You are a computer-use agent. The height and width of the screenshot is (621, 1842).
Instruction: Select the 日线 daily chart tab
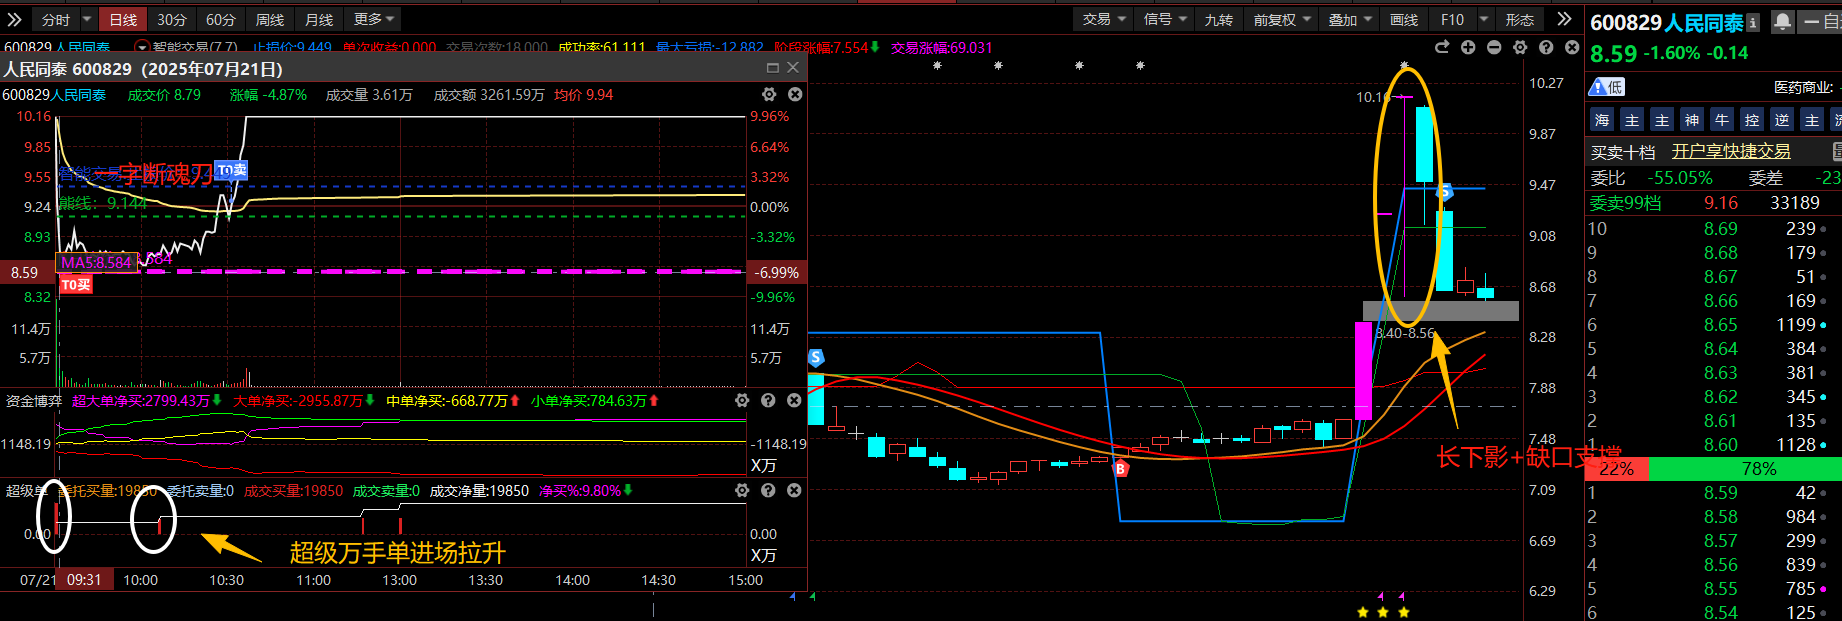(123, 20)
